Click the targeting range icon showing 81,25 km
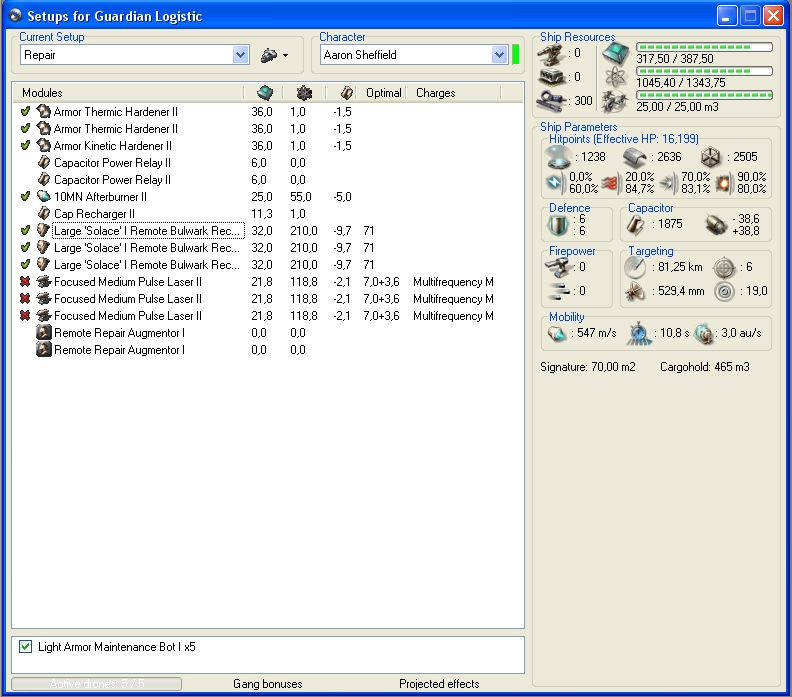Viewport: 792px width, 697px height. (x=635, y=267)
